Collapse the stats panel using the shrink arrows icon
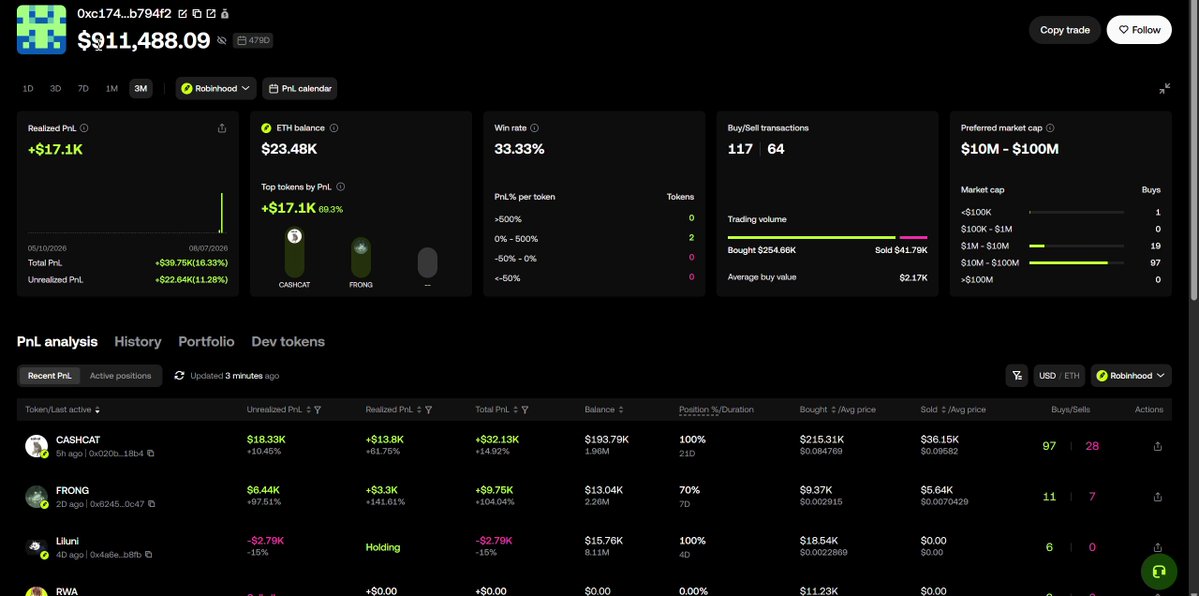 1164,89
